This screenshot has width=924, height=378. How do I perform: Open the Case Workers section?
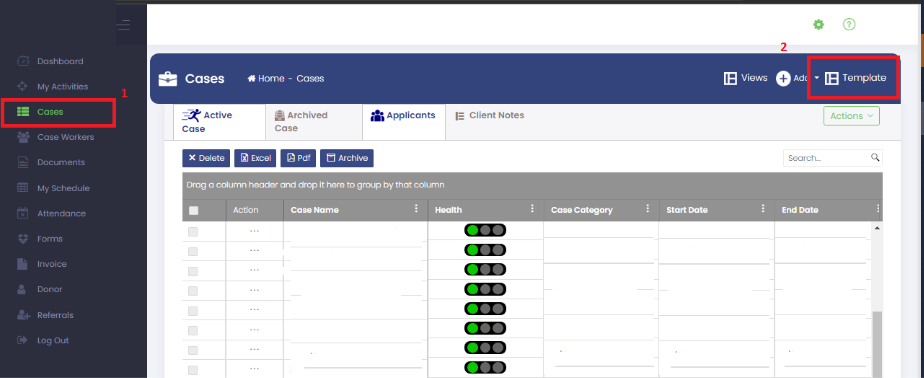tap(65, 137)
